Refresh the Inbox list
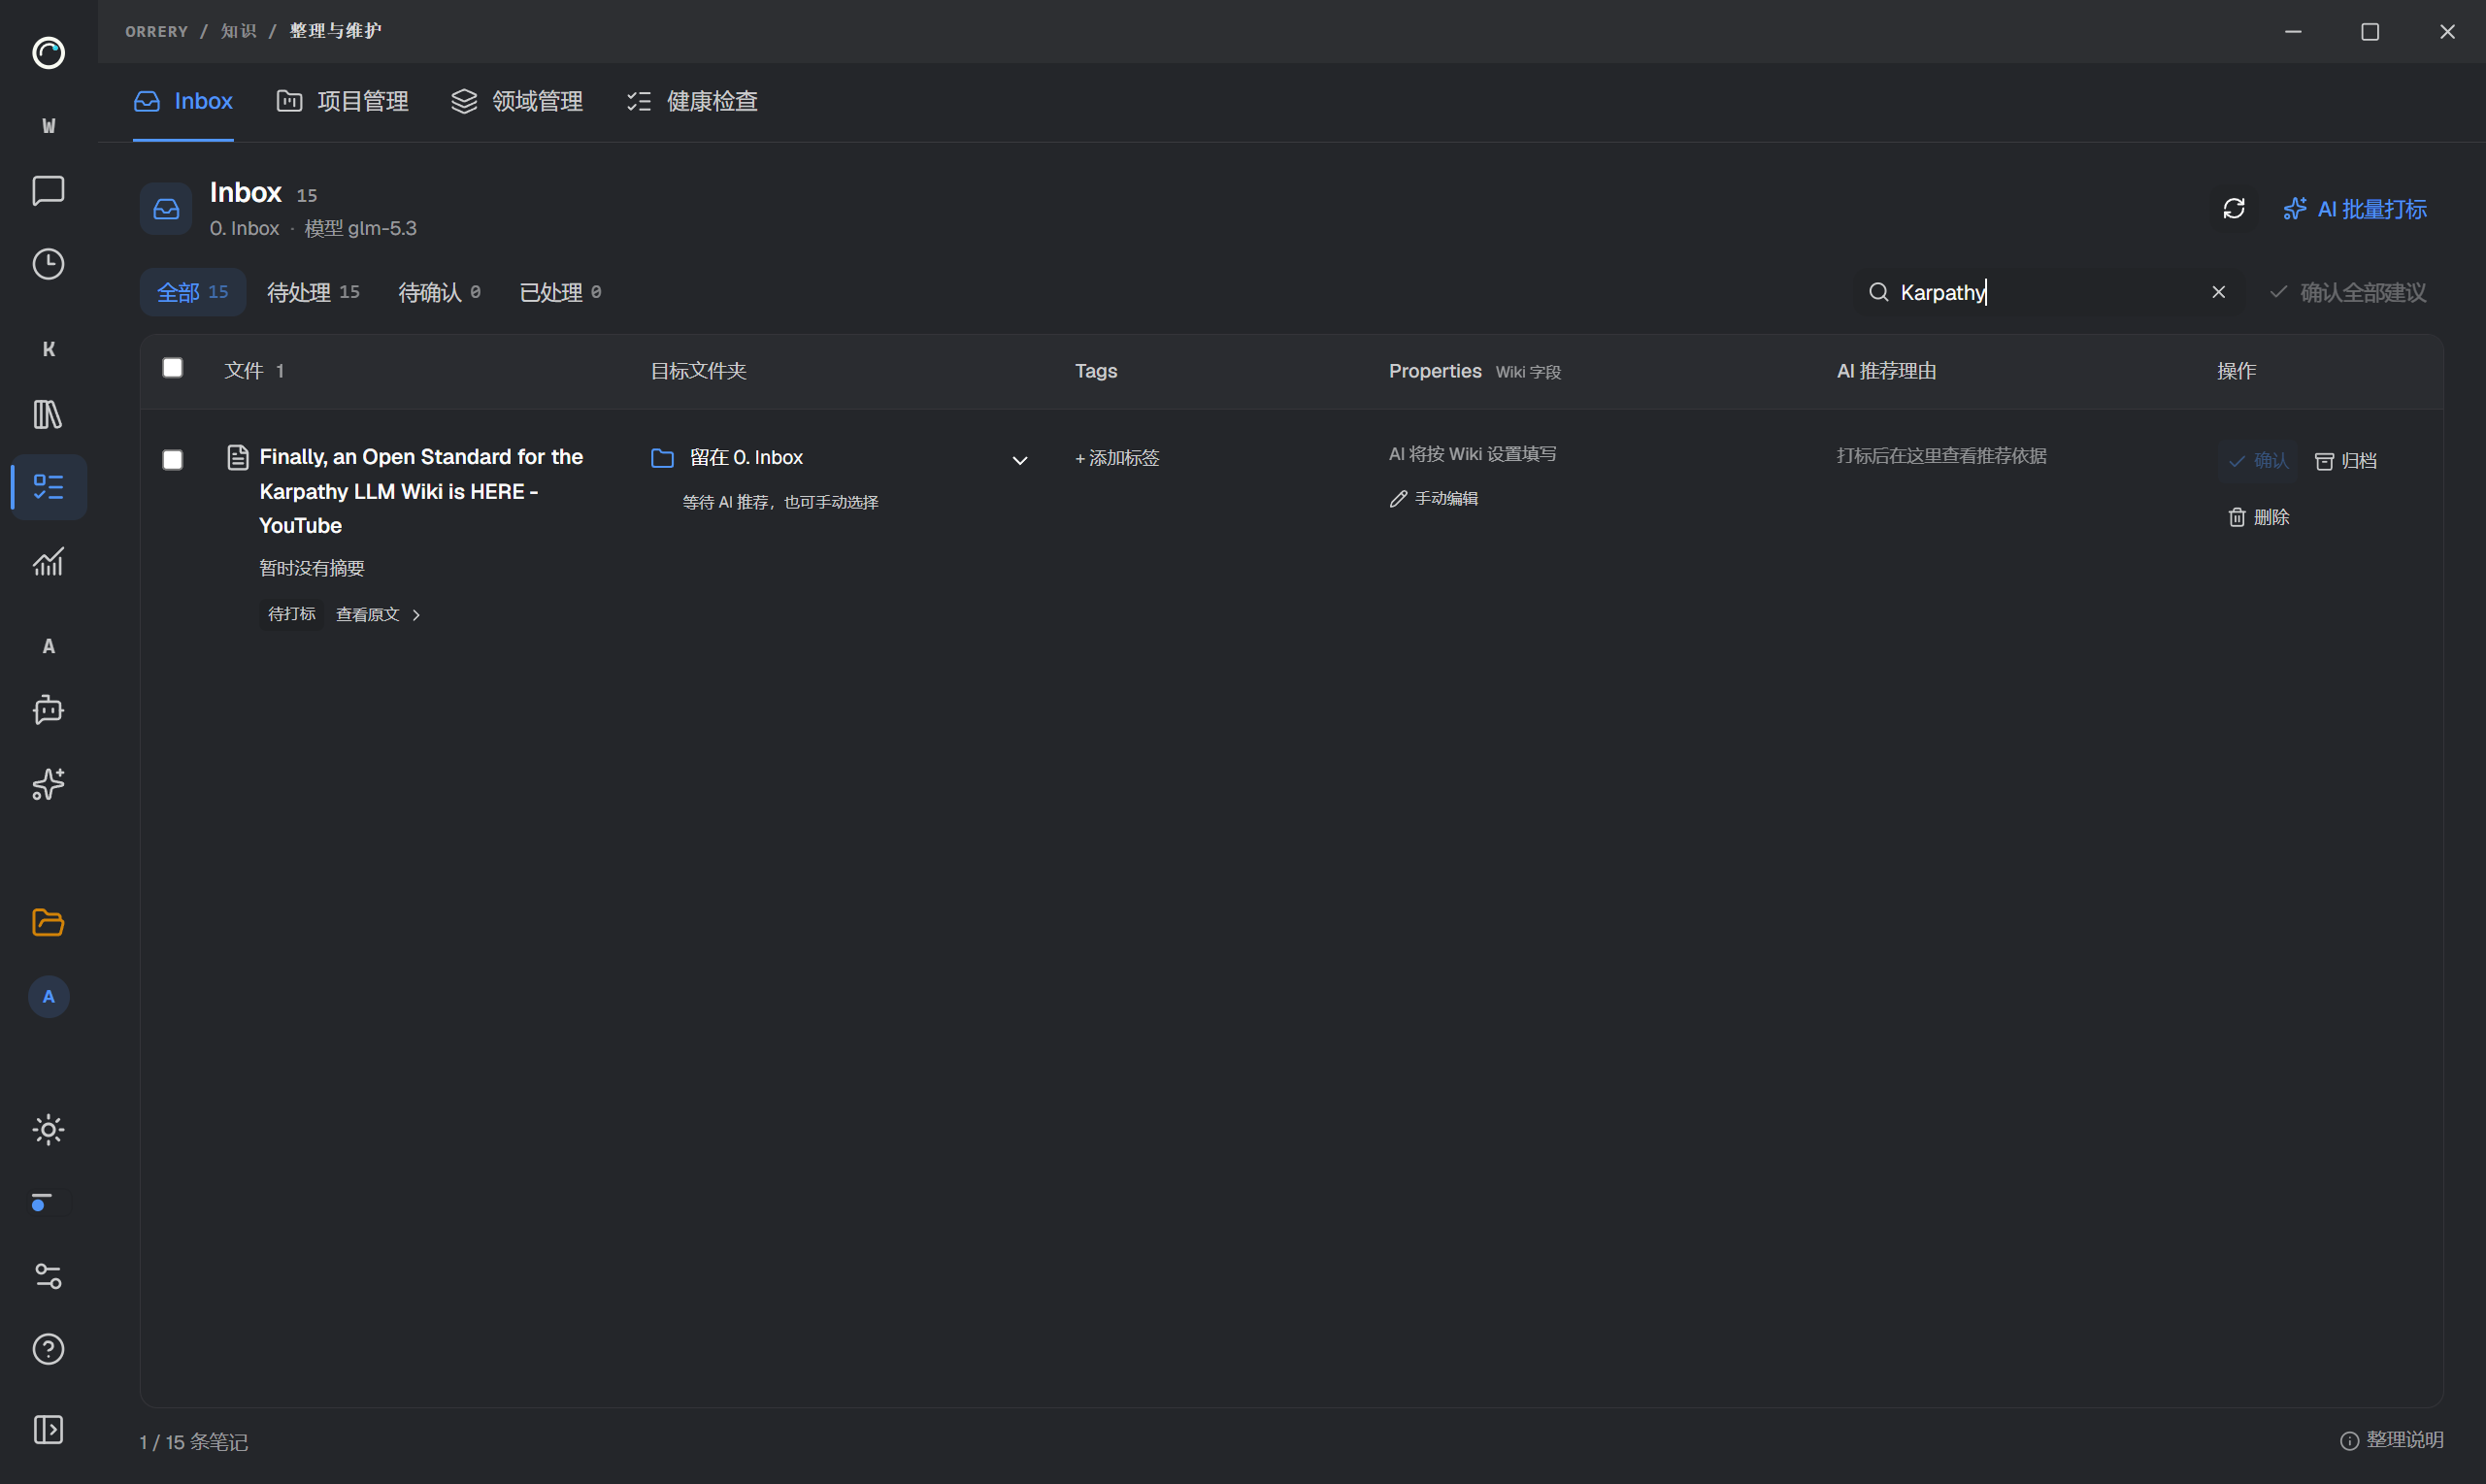Screen dimensions: 2486x1484 tap(2234, 208)
